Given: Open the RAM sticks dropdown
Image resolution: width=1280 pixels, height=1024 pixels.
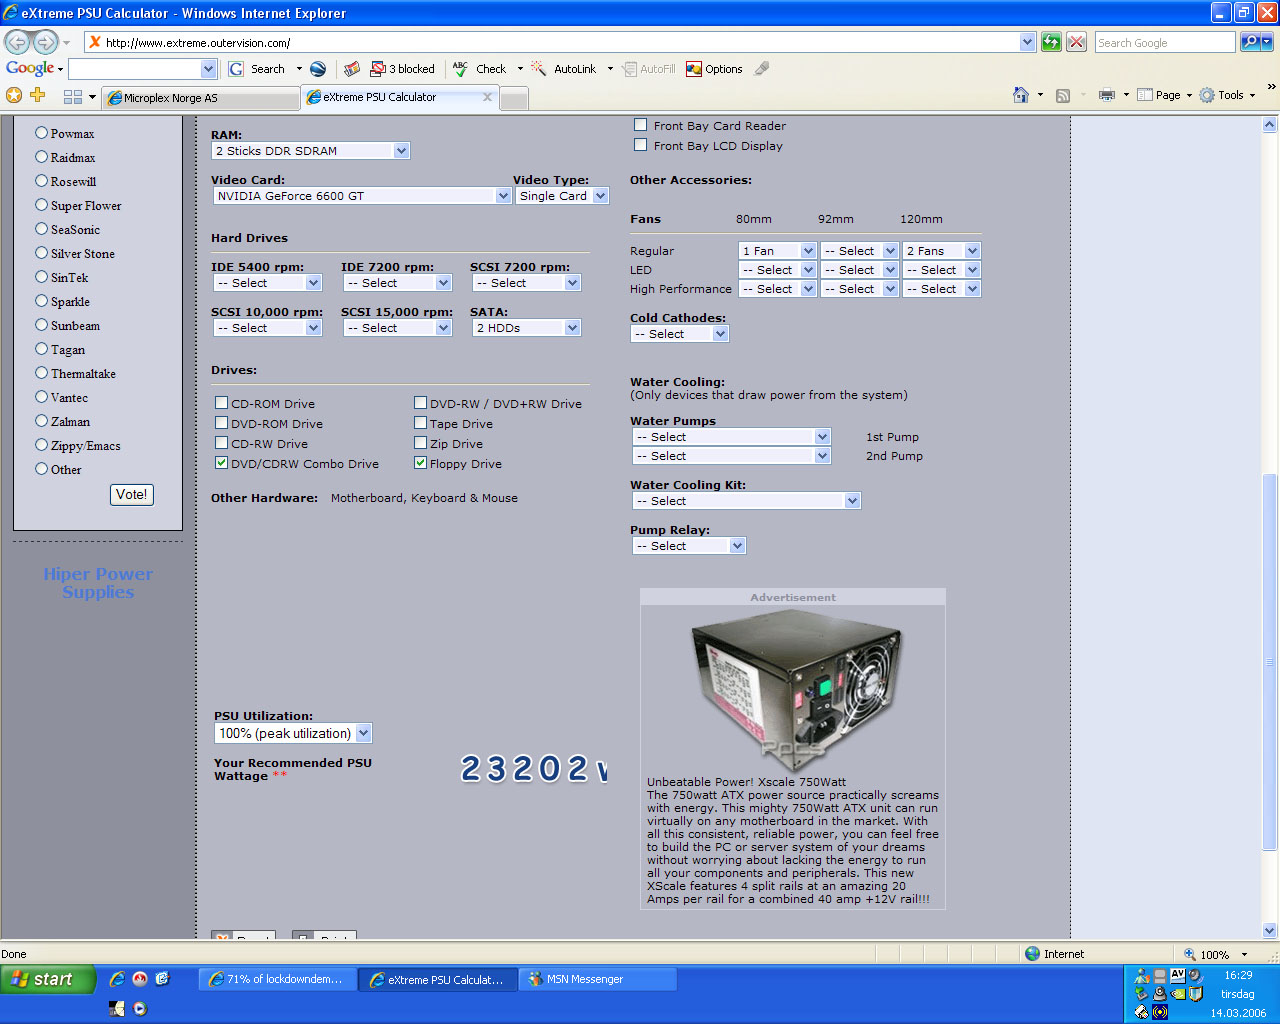Looking at the screenshot, I should (311, 151).
